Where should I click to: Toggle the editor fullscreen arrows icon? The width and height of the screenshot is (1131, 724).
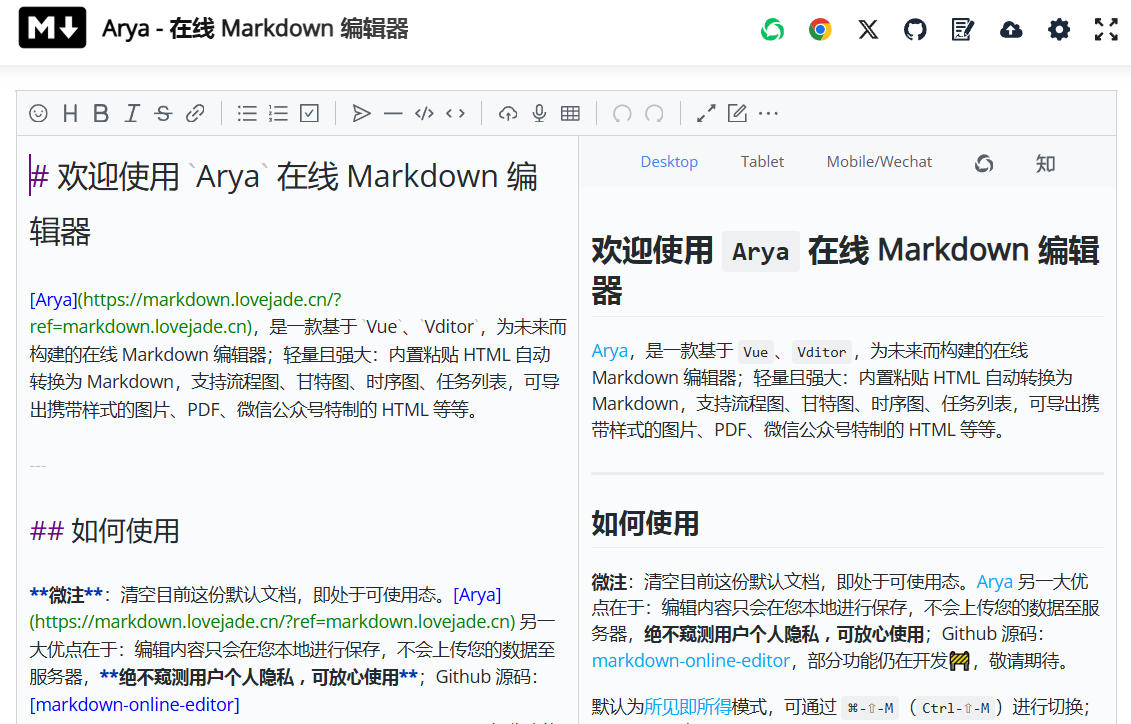[706, 114]
